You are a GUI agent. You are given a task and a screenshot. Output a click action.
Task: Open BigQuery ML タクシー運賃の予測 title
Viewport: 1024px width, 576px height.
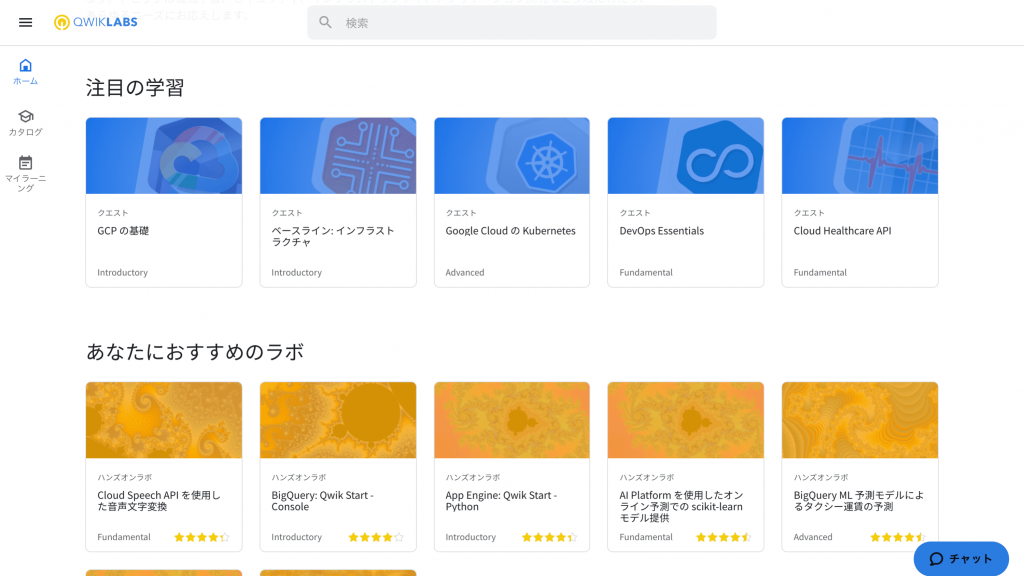[x=859, y=500]
